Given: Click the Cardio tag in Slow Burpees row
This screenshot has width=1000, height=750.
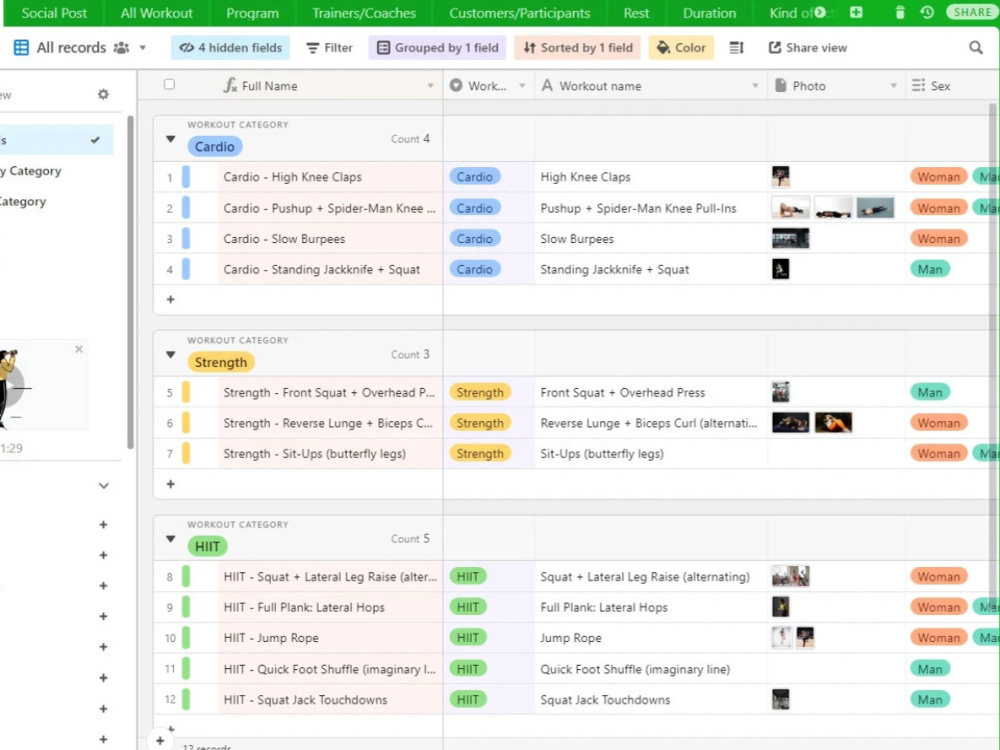Looking at the screenshot, I should (x=474, y=239).
